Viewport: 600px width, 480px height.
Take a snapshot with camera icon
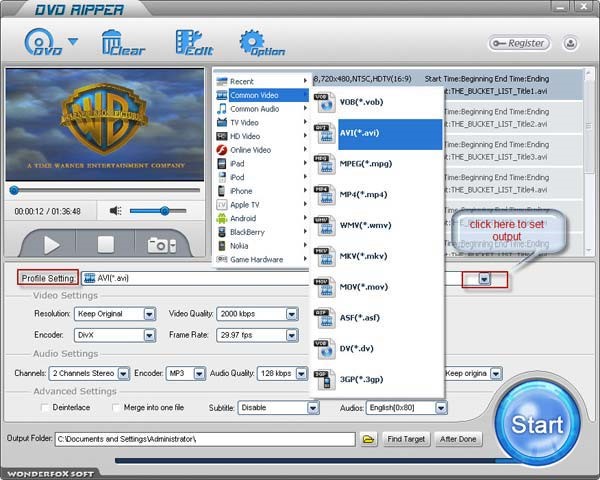coord(162,244)
